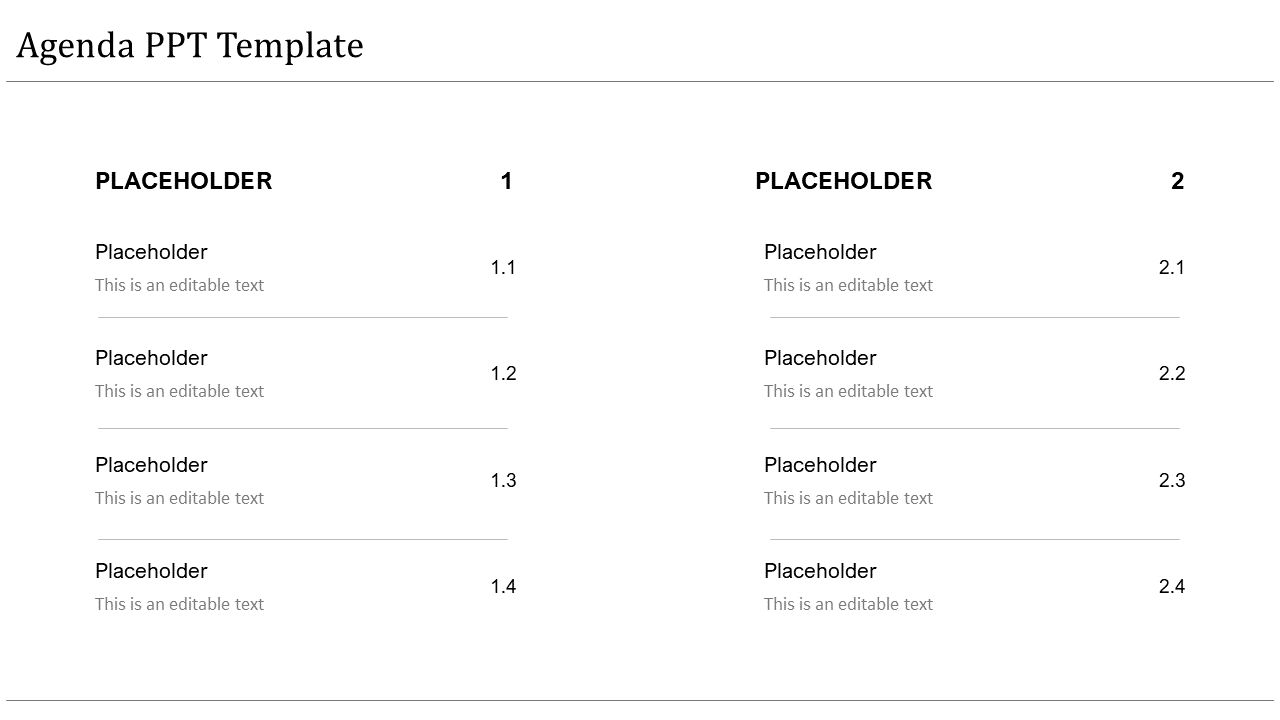
Task: Select the bold PLACEHOLDER heading of section 1
Action: (x=183, y=181)
